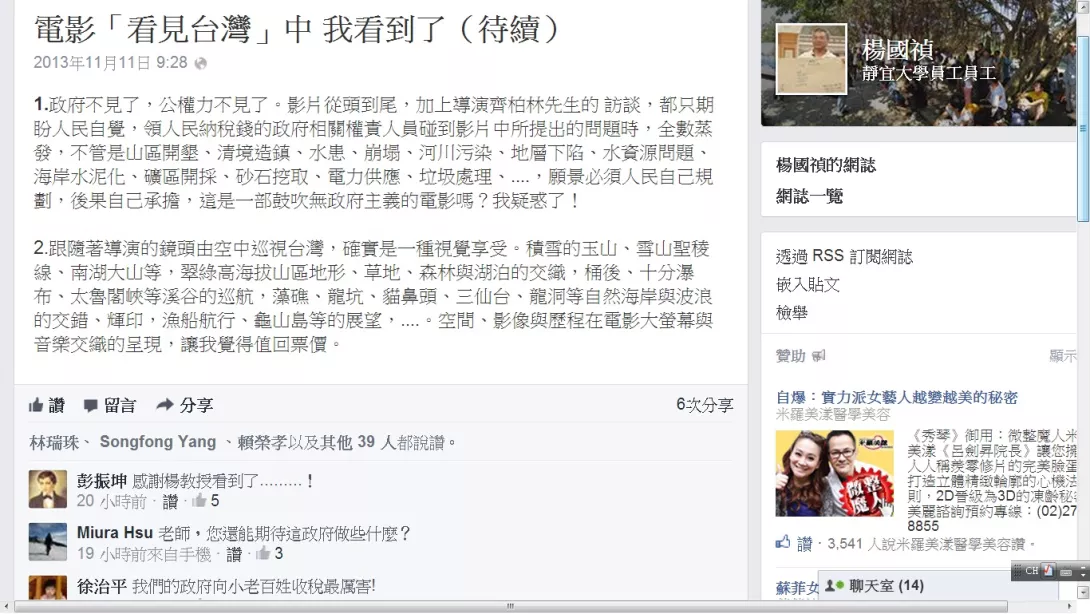Click the thumbs-up 讚 icon under the note
Viewport: 1090px width, 614px height.
click(36, 405)
